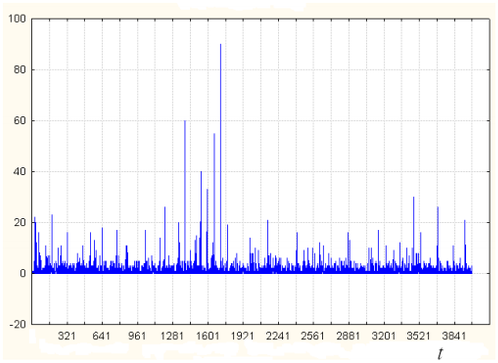Click the spike peaking at 60
The width and height of the screenshot is (498, 363).
click(x=185, y=197)
